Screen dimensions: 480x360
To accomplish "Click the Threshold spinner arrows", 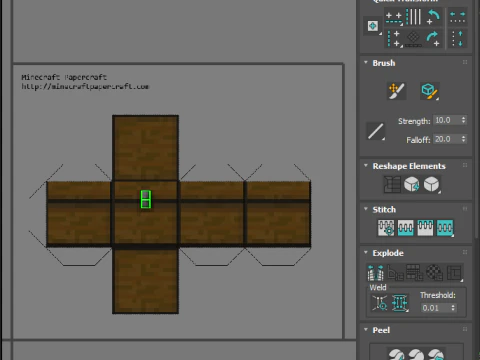I will [453, 308].
